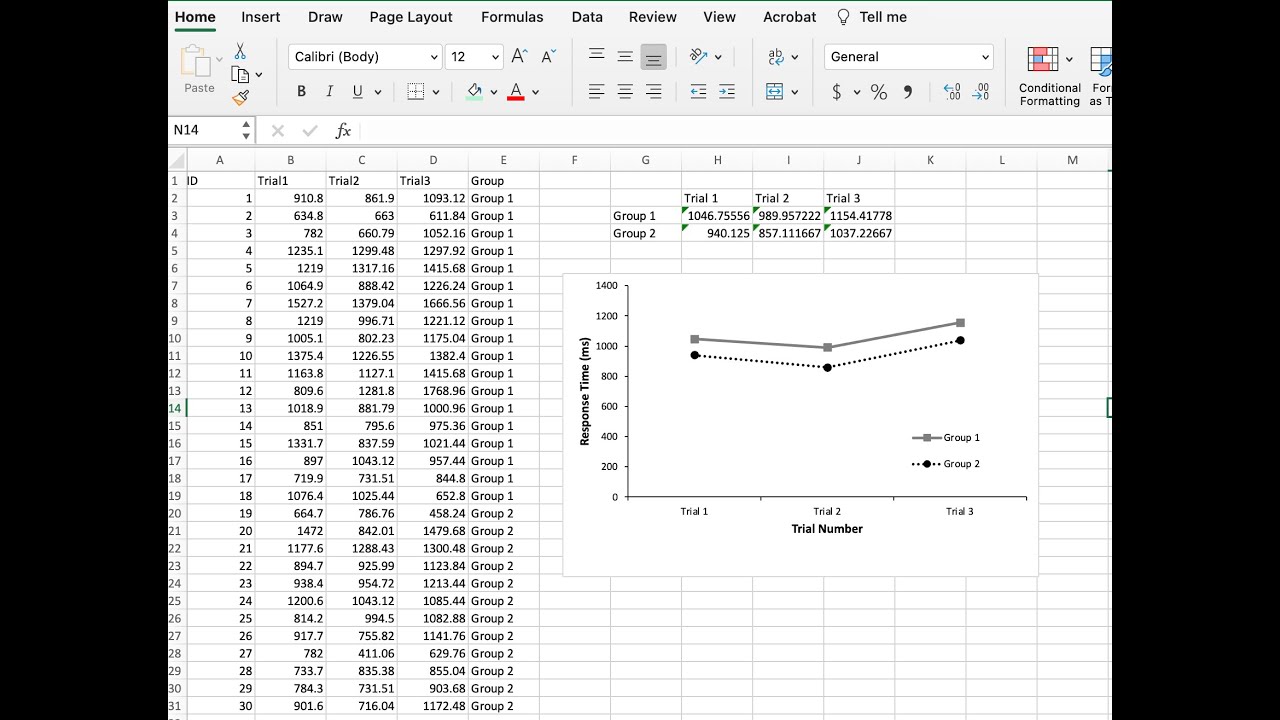This screenshot has width=1280, height=720.
Task: Click the Merge and Center icon
Action: [775, 92]
